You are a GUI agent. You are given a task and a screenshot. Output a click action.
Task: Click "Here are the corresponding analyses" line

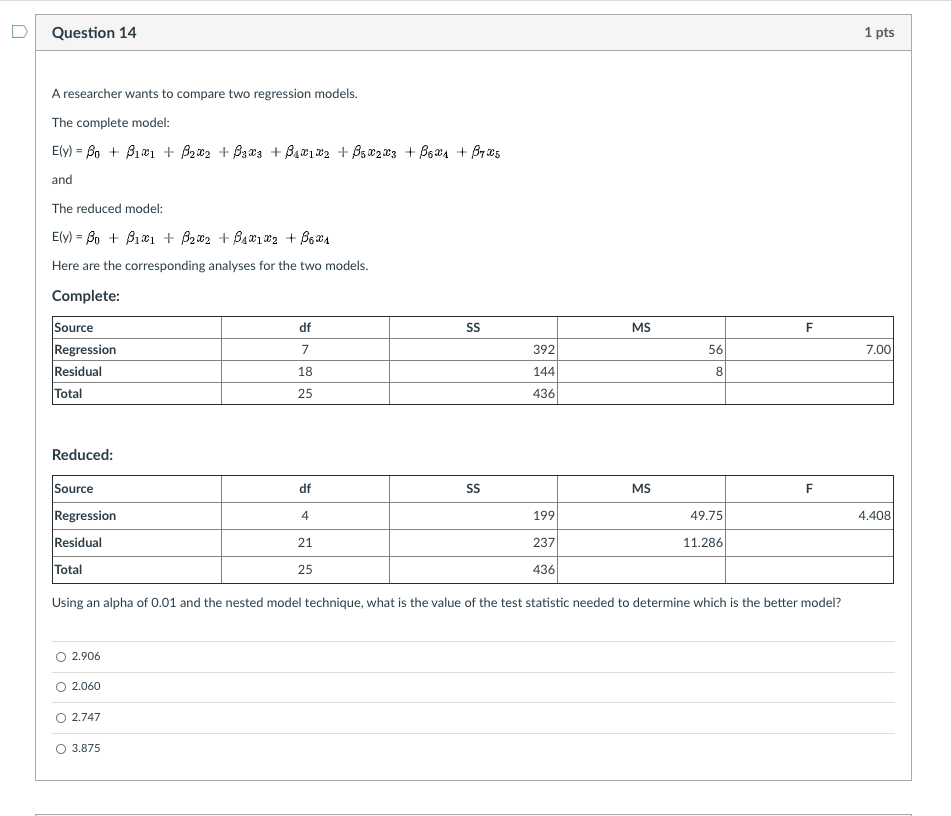210,266
